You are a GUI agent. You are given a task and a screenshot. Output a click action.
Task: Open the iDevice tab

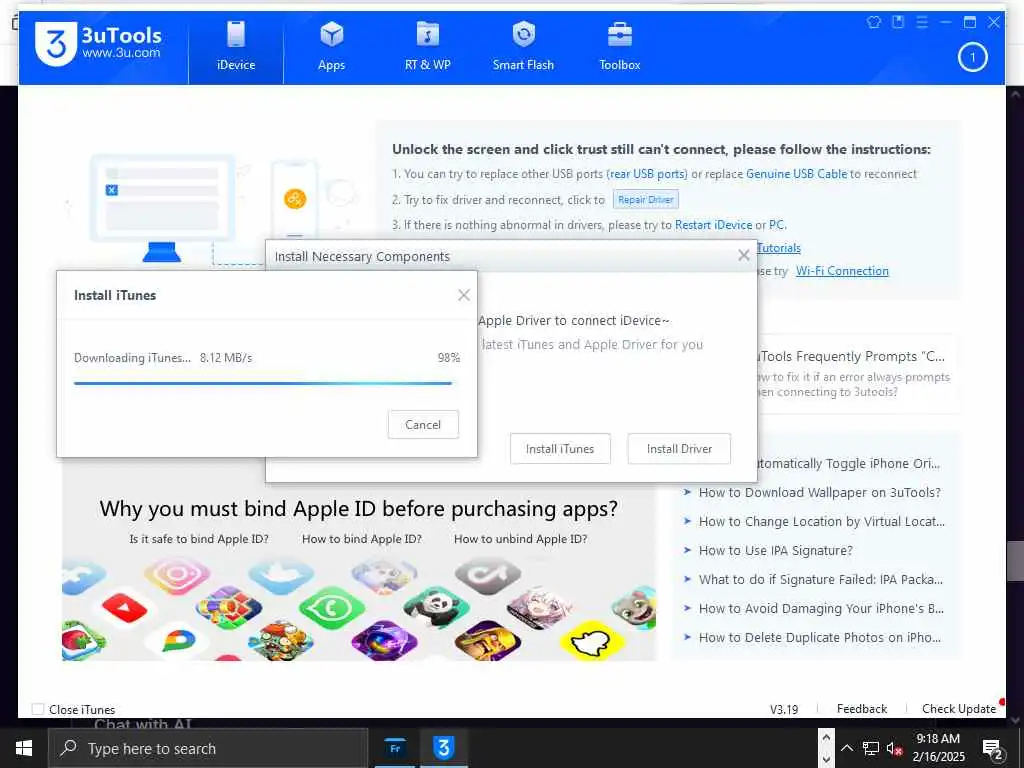tap(236, 47)
